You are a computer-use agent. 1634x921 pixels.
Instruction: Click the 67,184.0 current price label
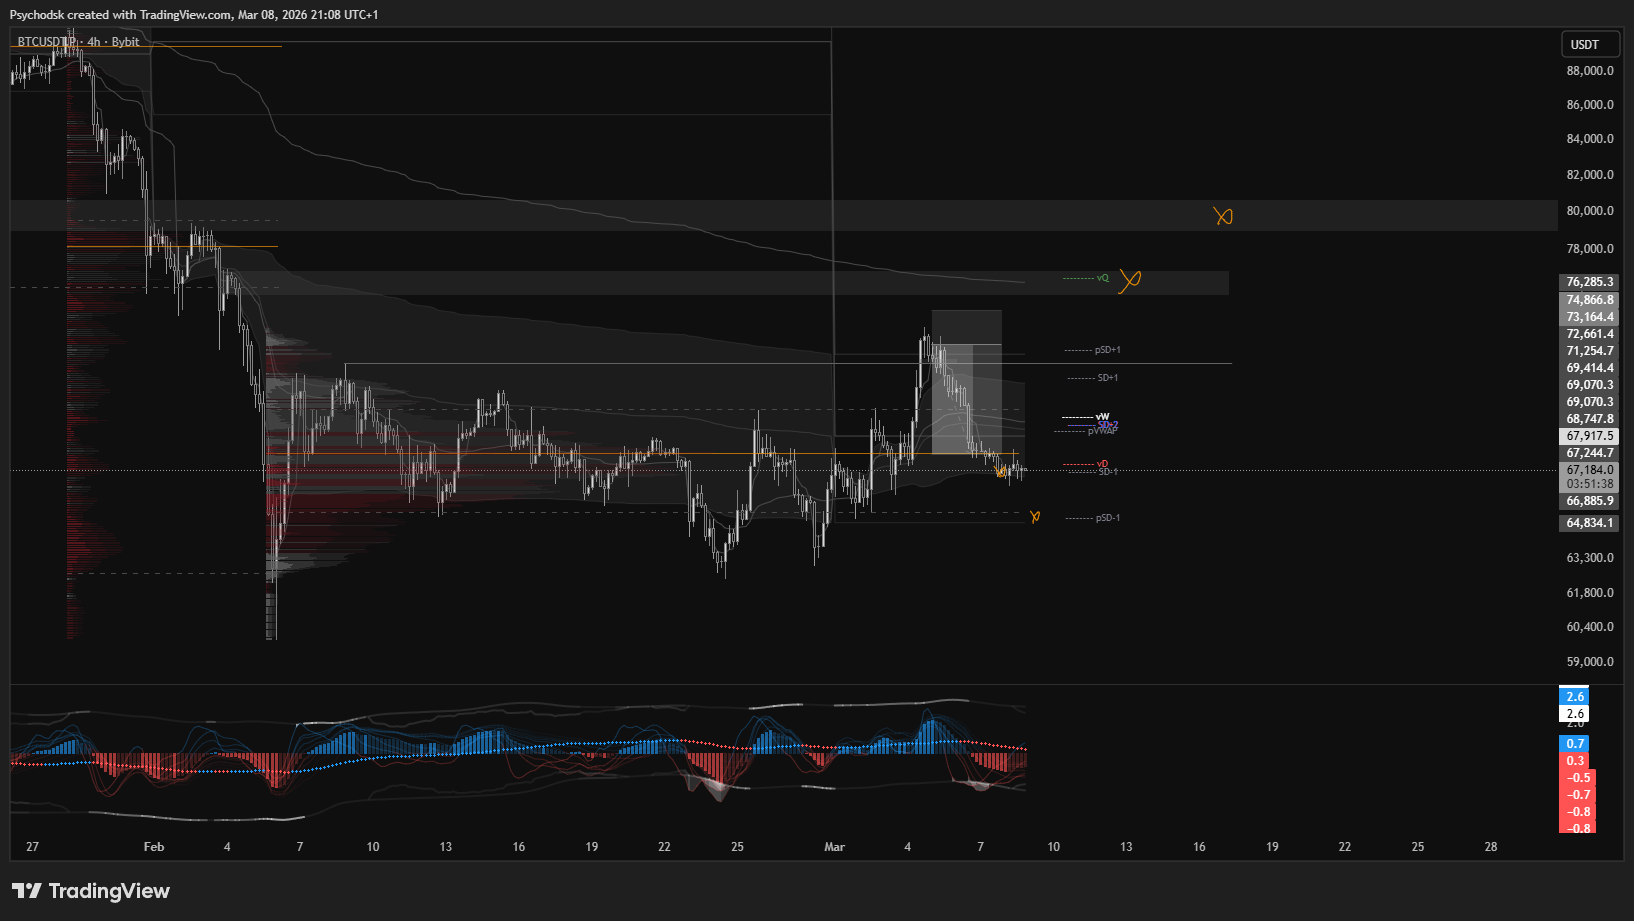point(1589,470)
